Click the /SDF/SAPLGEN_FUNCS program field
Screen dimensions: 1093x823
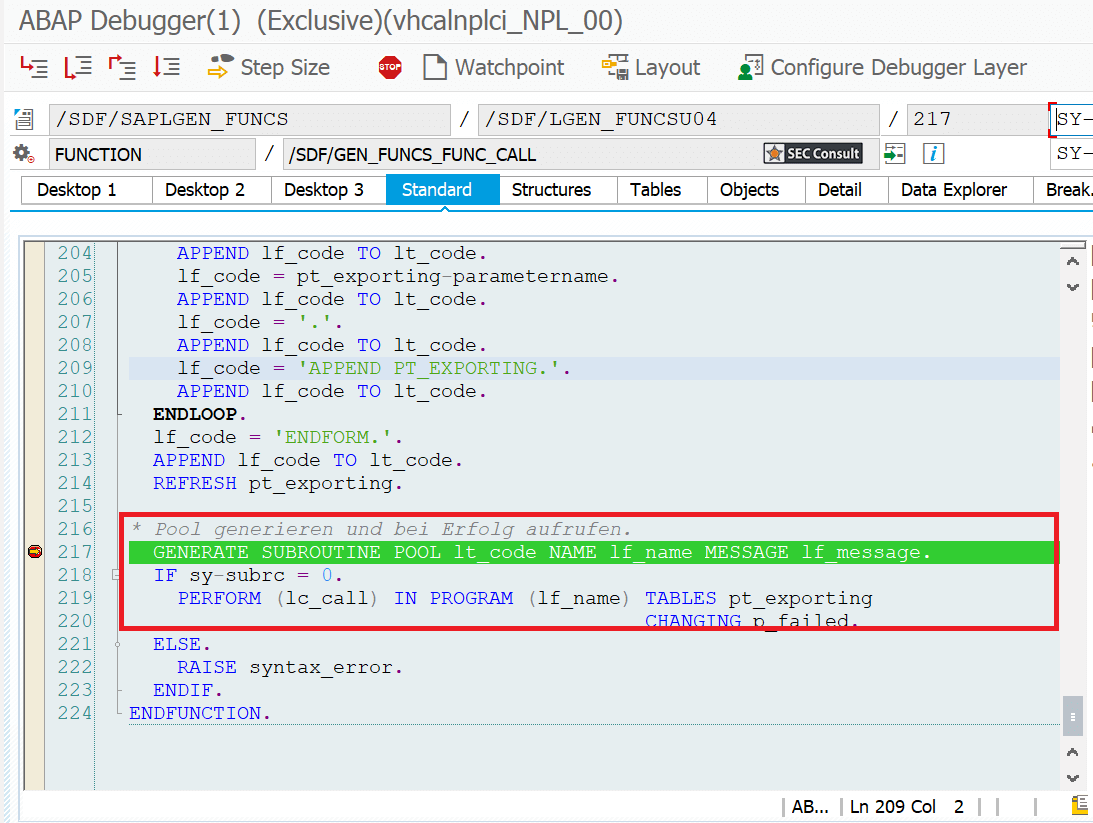tap(250, 119)
